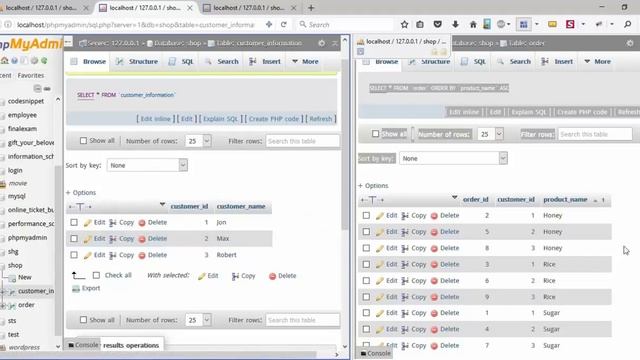This screenshot has width=640, height=360.
Task: Click the Refresh link in customer panel
Action: (320, 119)
